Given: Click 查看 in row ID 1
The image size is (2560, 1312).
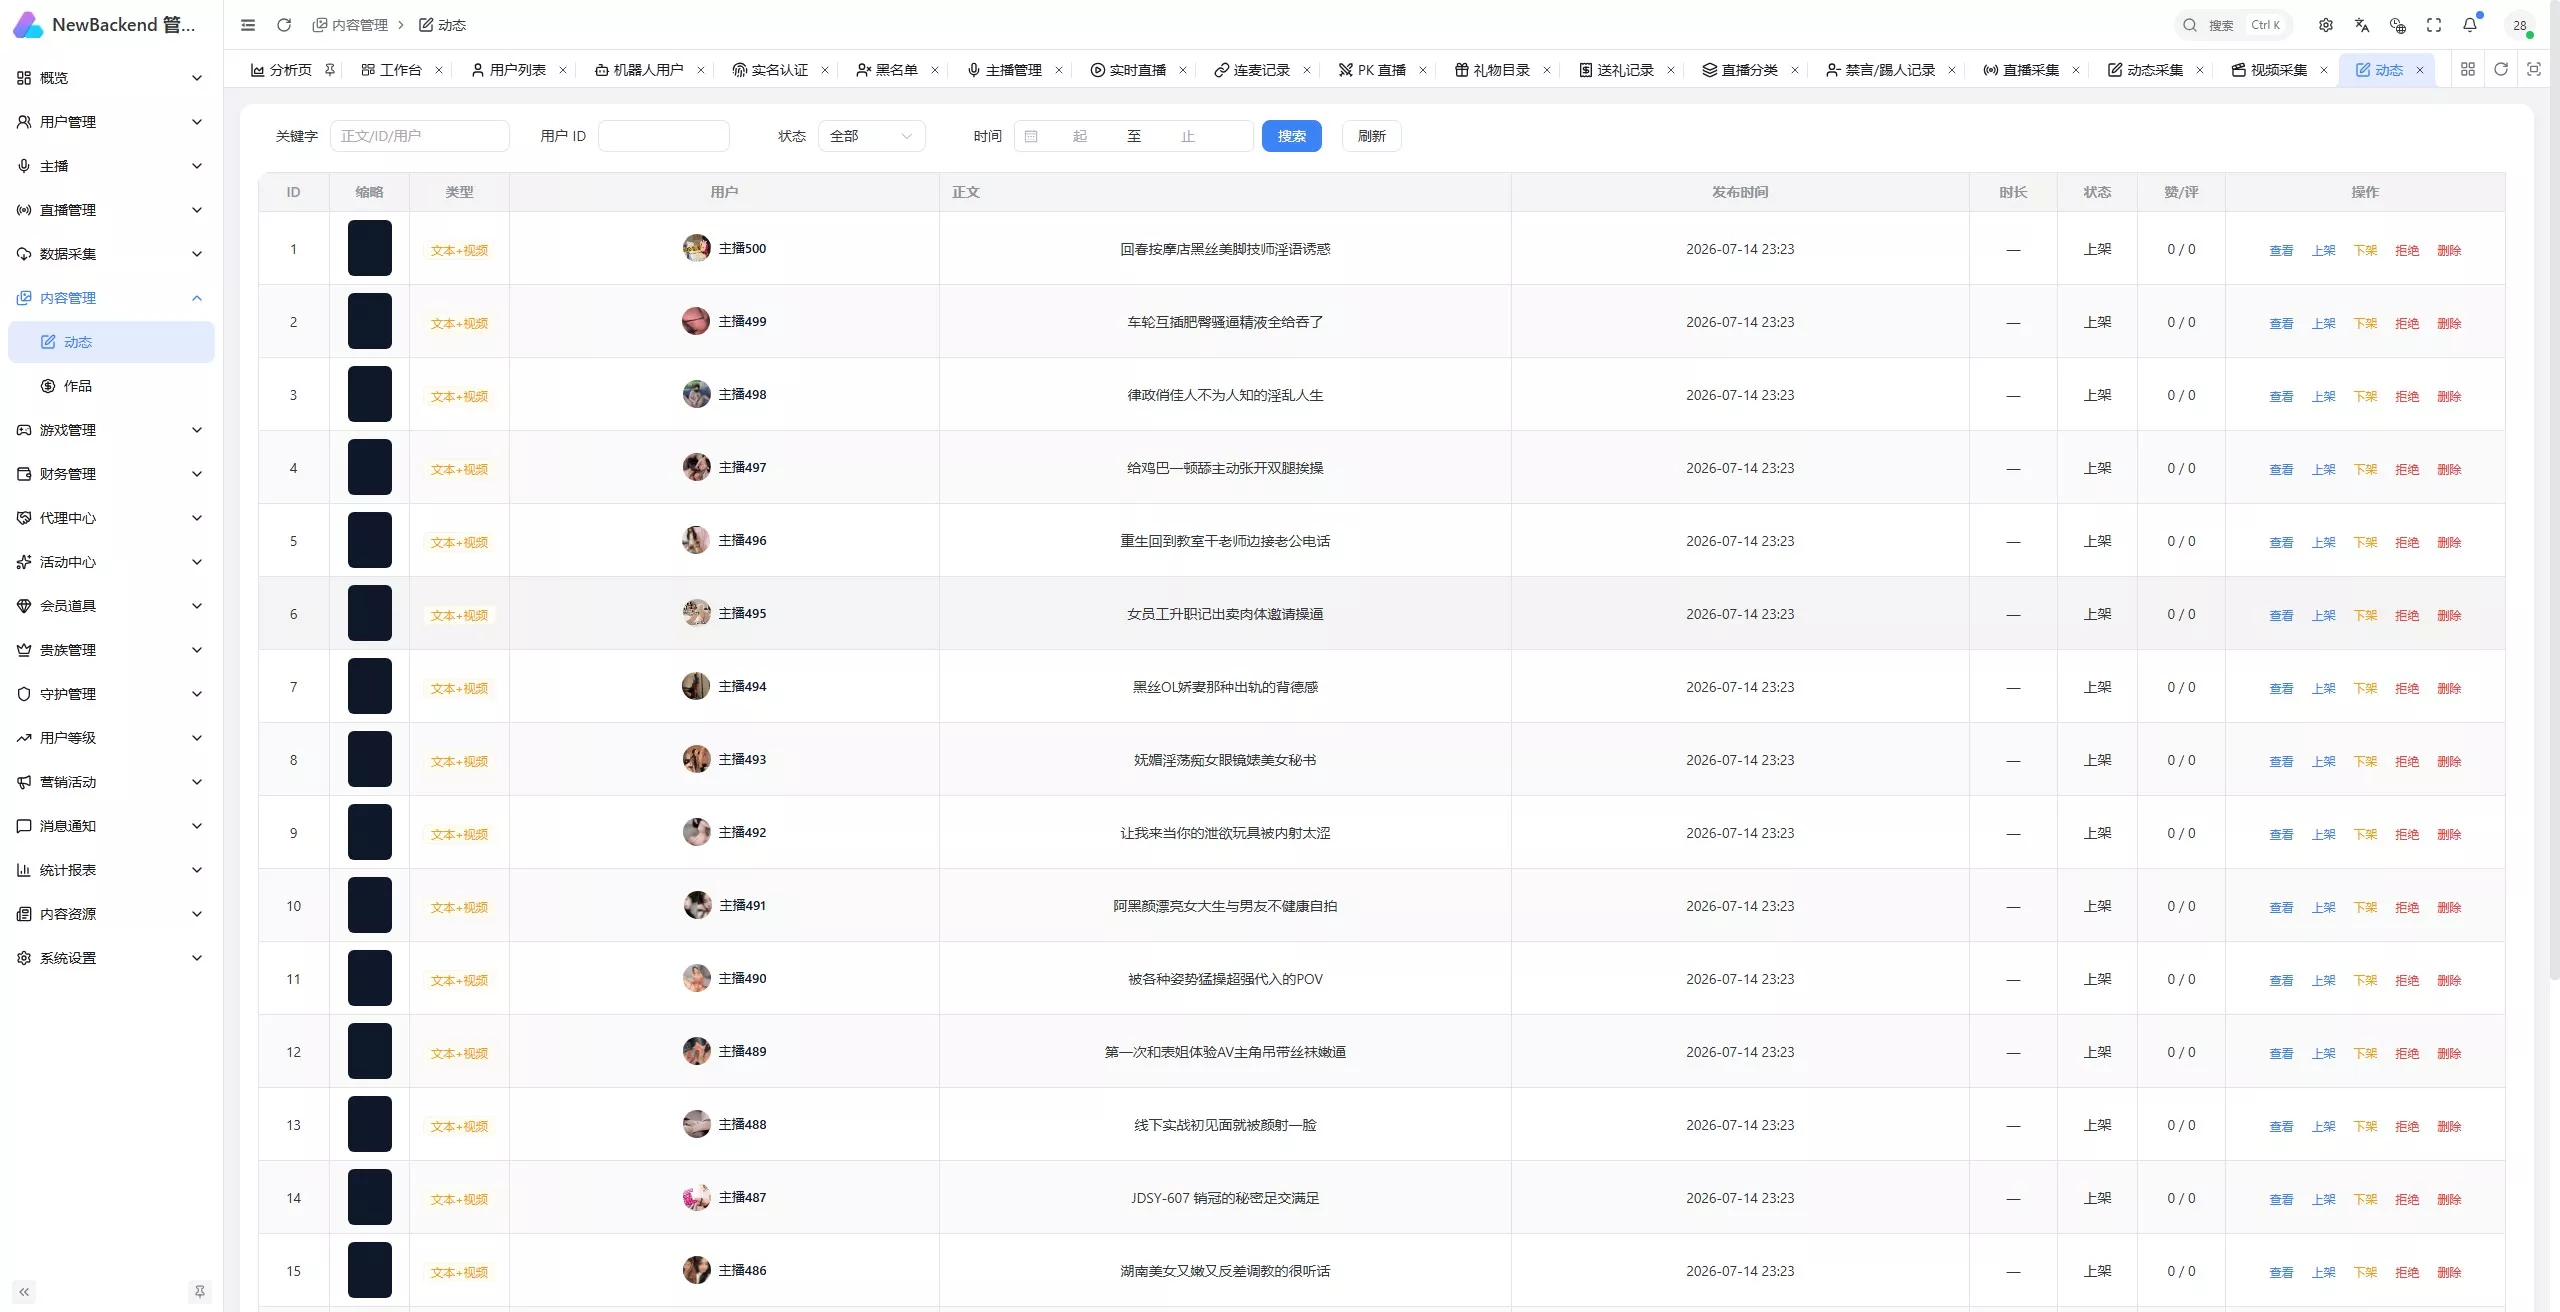Looking at the screenshot, I should [2281, 251].
